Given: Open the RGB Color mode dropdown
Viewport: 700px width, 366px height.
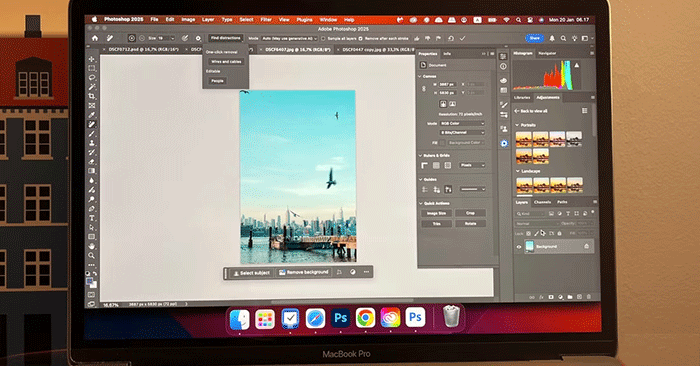Looking at the screenshot, I should point(462,124).
